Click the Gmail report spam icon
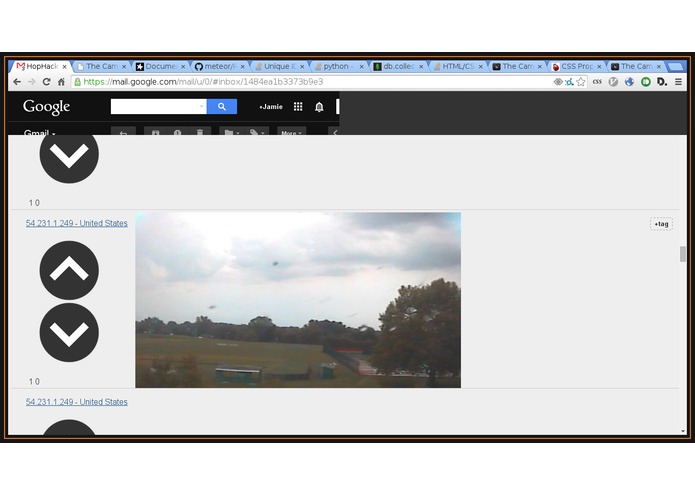695x494 pixels. point(177,132)
